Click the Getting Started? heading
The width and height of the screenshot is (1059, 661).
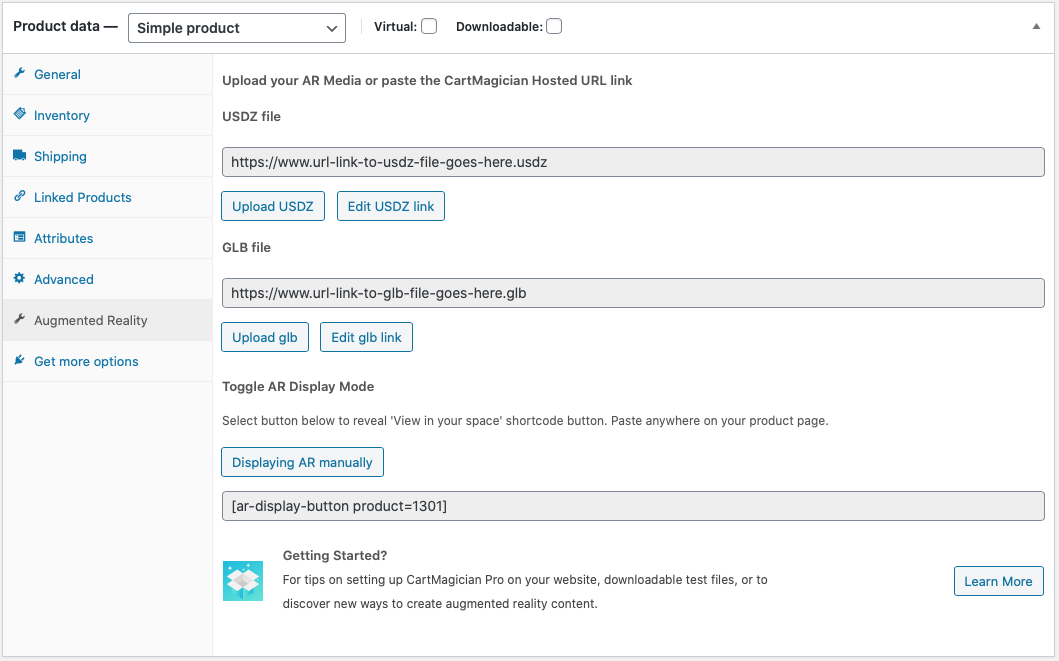pos(335,555)
